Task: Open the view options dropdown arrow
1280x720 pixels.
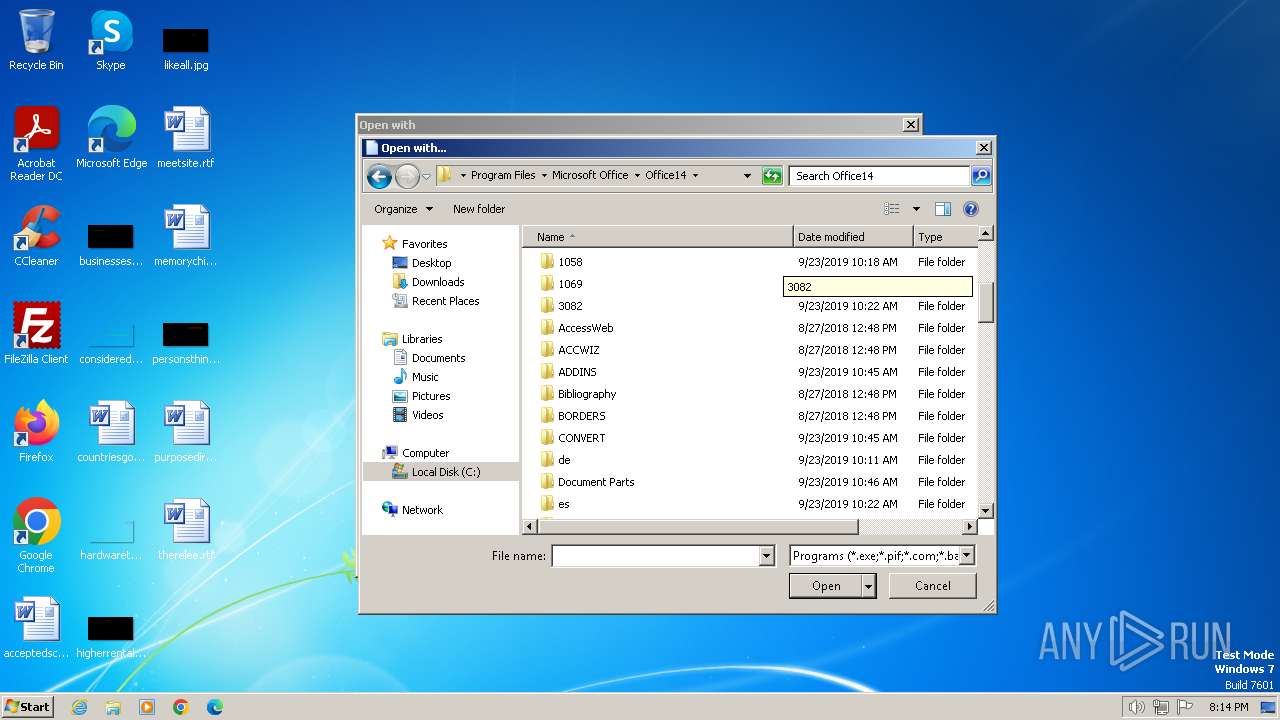Action: (x=915, y=209)
